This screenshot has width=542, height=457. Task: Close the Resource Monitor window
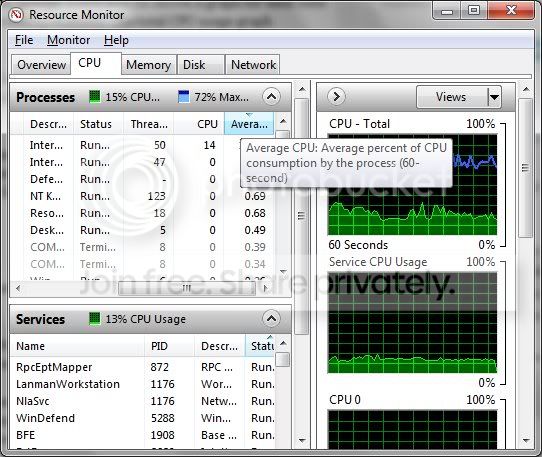click(511, 11)
